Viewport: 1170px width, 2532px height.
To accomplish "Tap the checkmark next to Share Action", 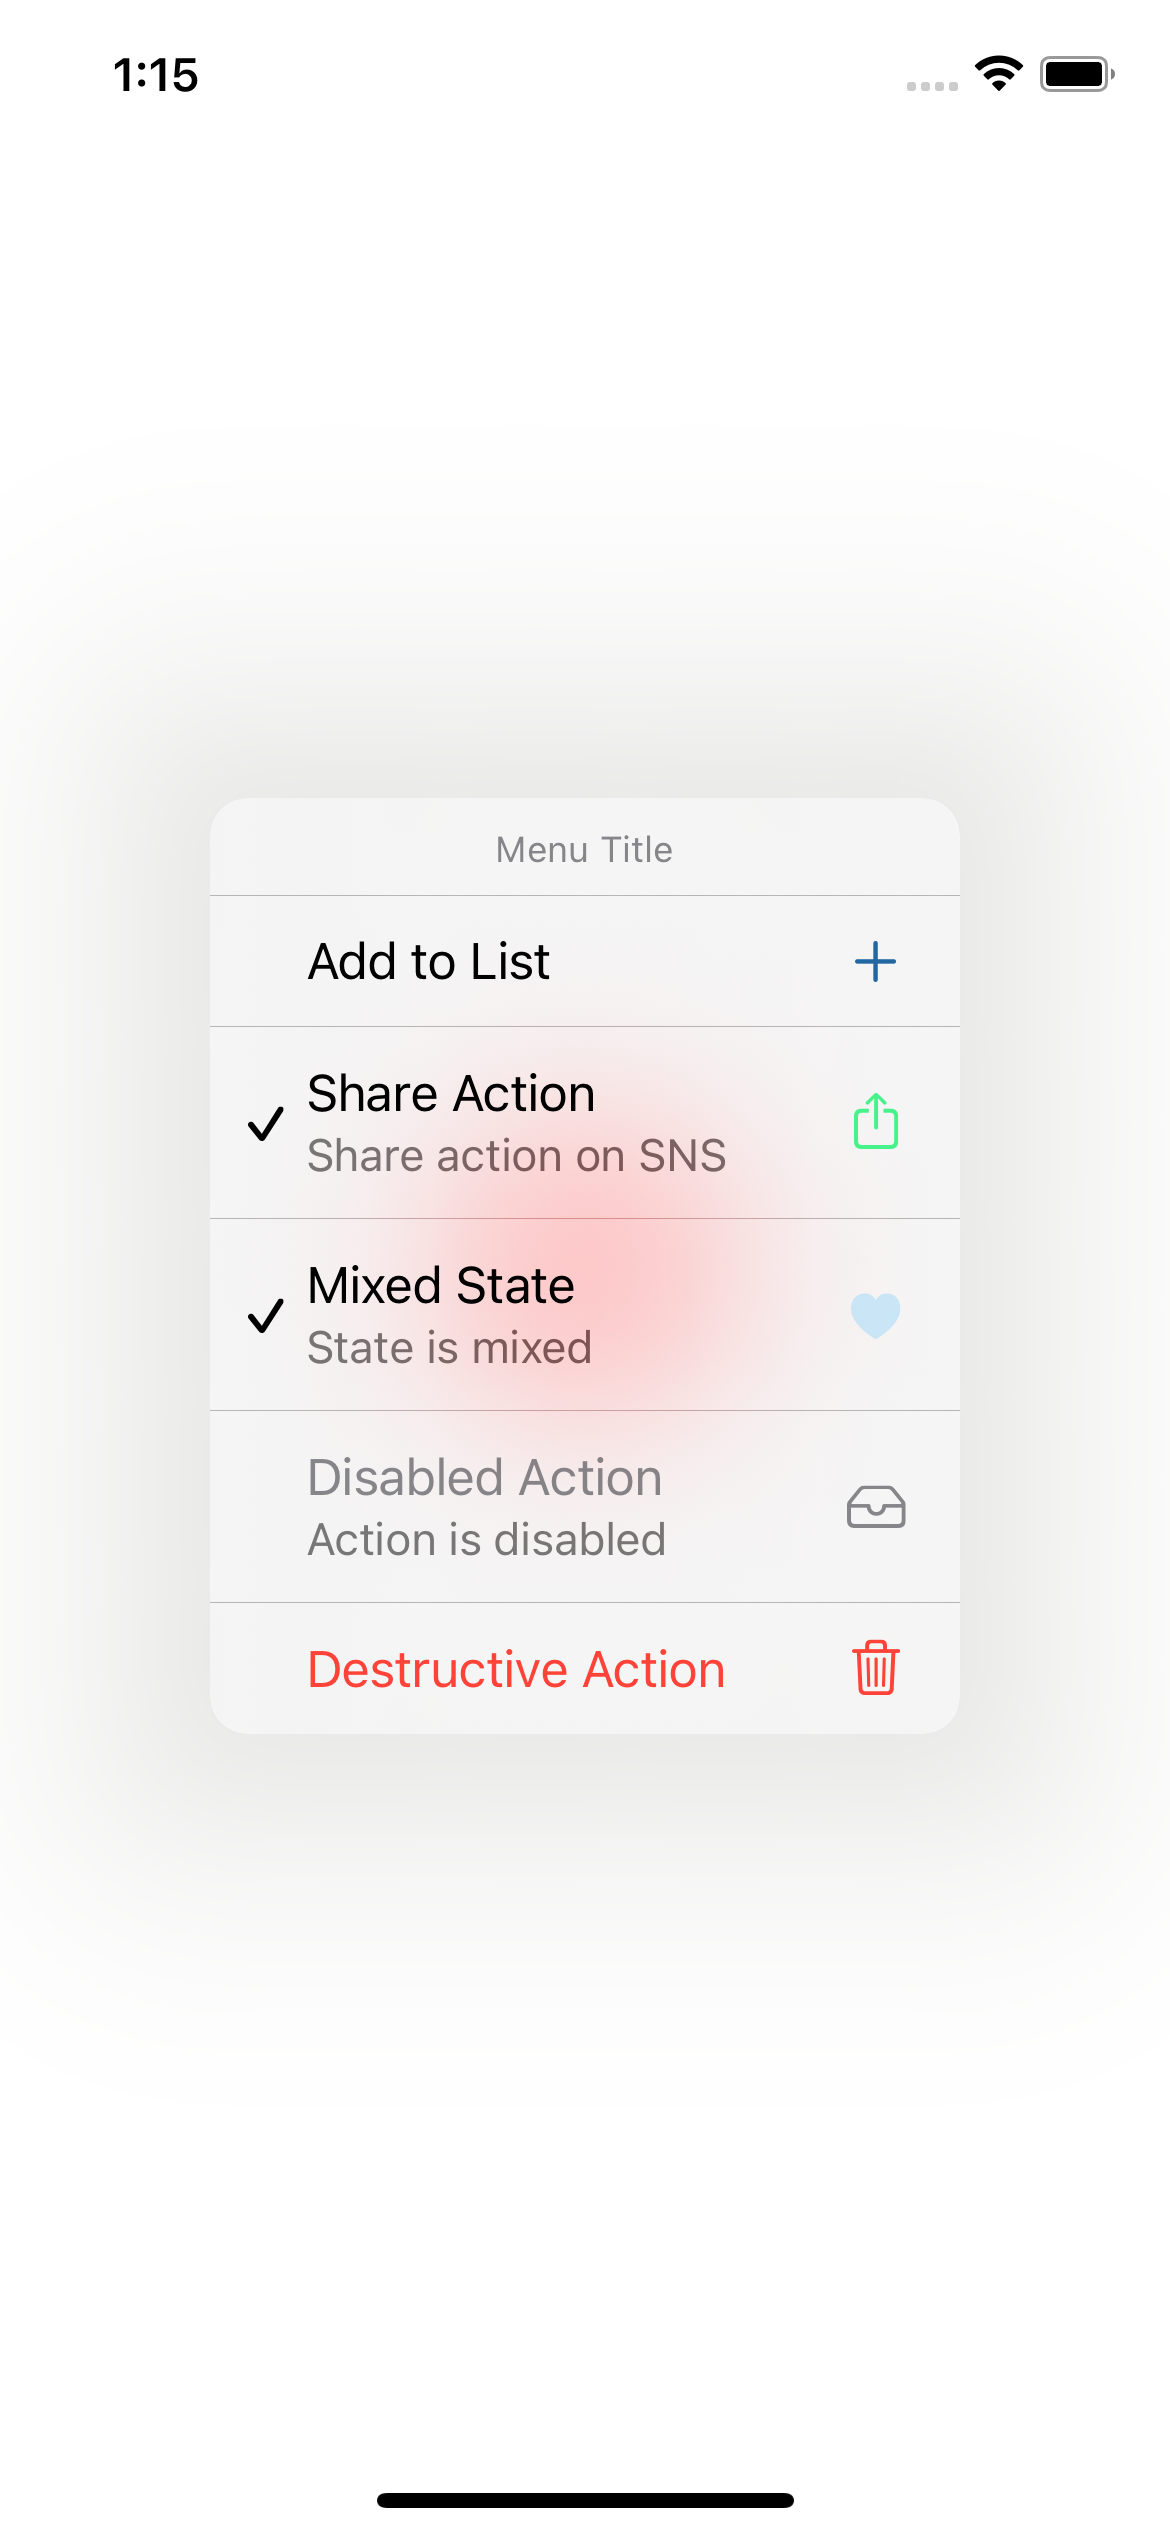I will [x=266, y=1127].
